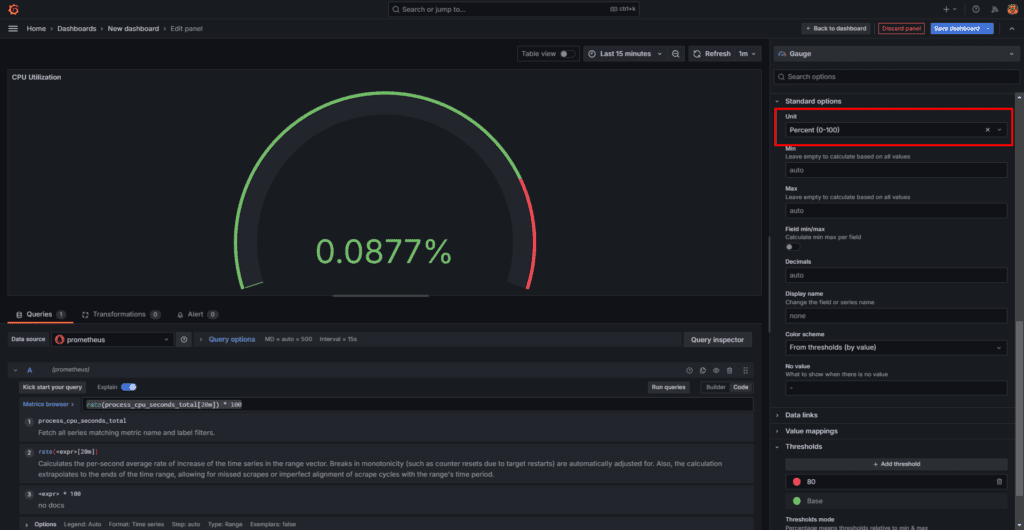Click the magnifier in Search options box
Screen dimensions: 1024x530
(x=781, y=77)
